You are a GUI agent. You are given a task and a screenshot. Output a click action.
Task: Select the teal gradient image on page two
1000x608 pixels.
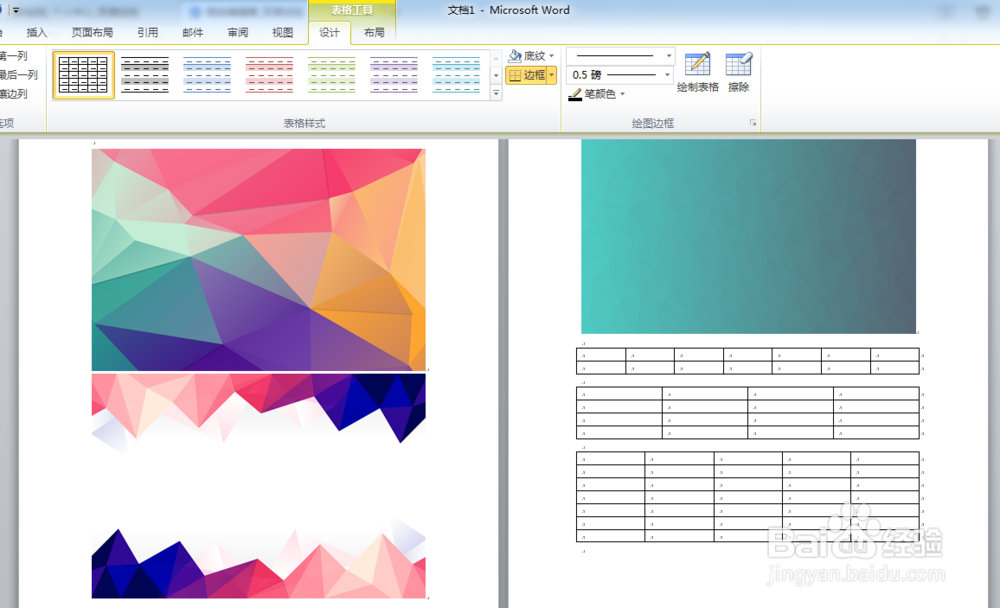pyautogui.click(x=748, y=236)
